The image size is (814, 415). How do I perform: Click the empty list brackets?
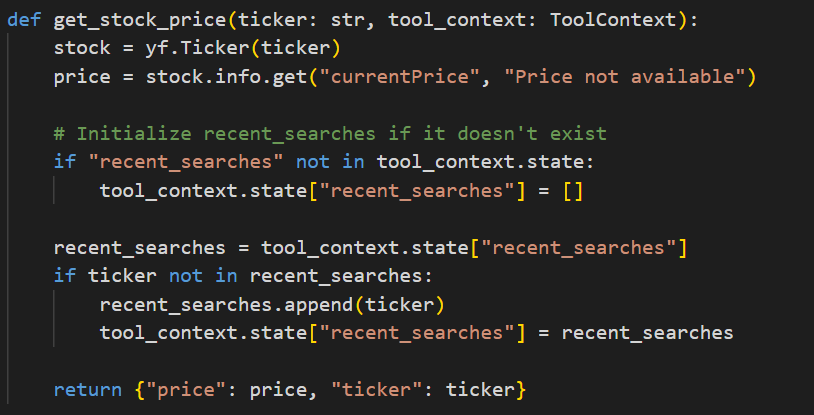[573, 191]
